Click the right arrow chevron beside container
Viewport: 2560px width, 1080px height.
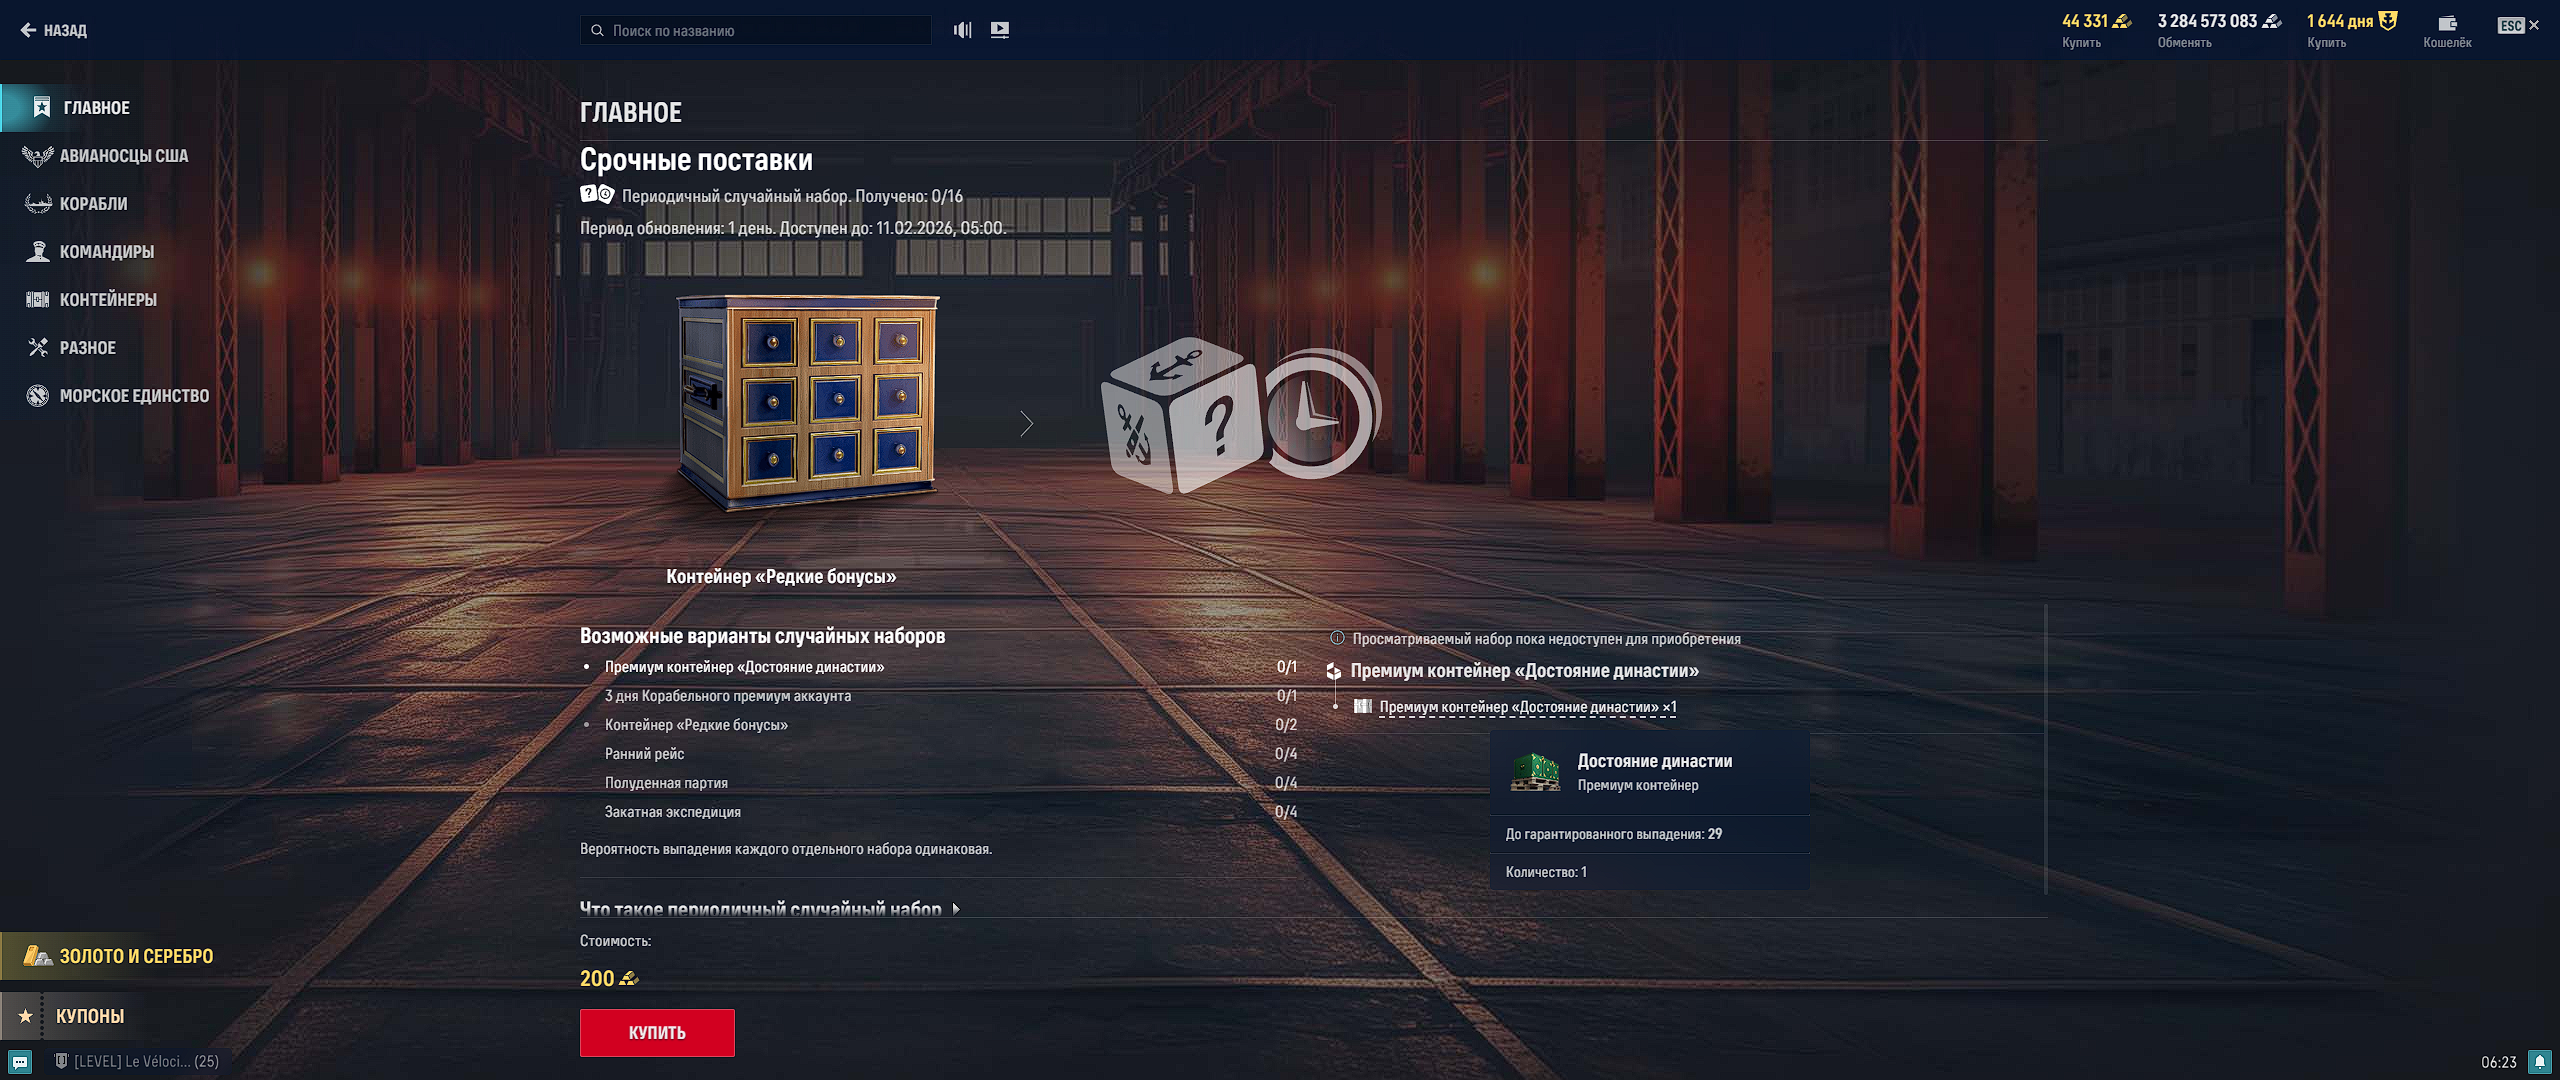[x=1026, y=424]
